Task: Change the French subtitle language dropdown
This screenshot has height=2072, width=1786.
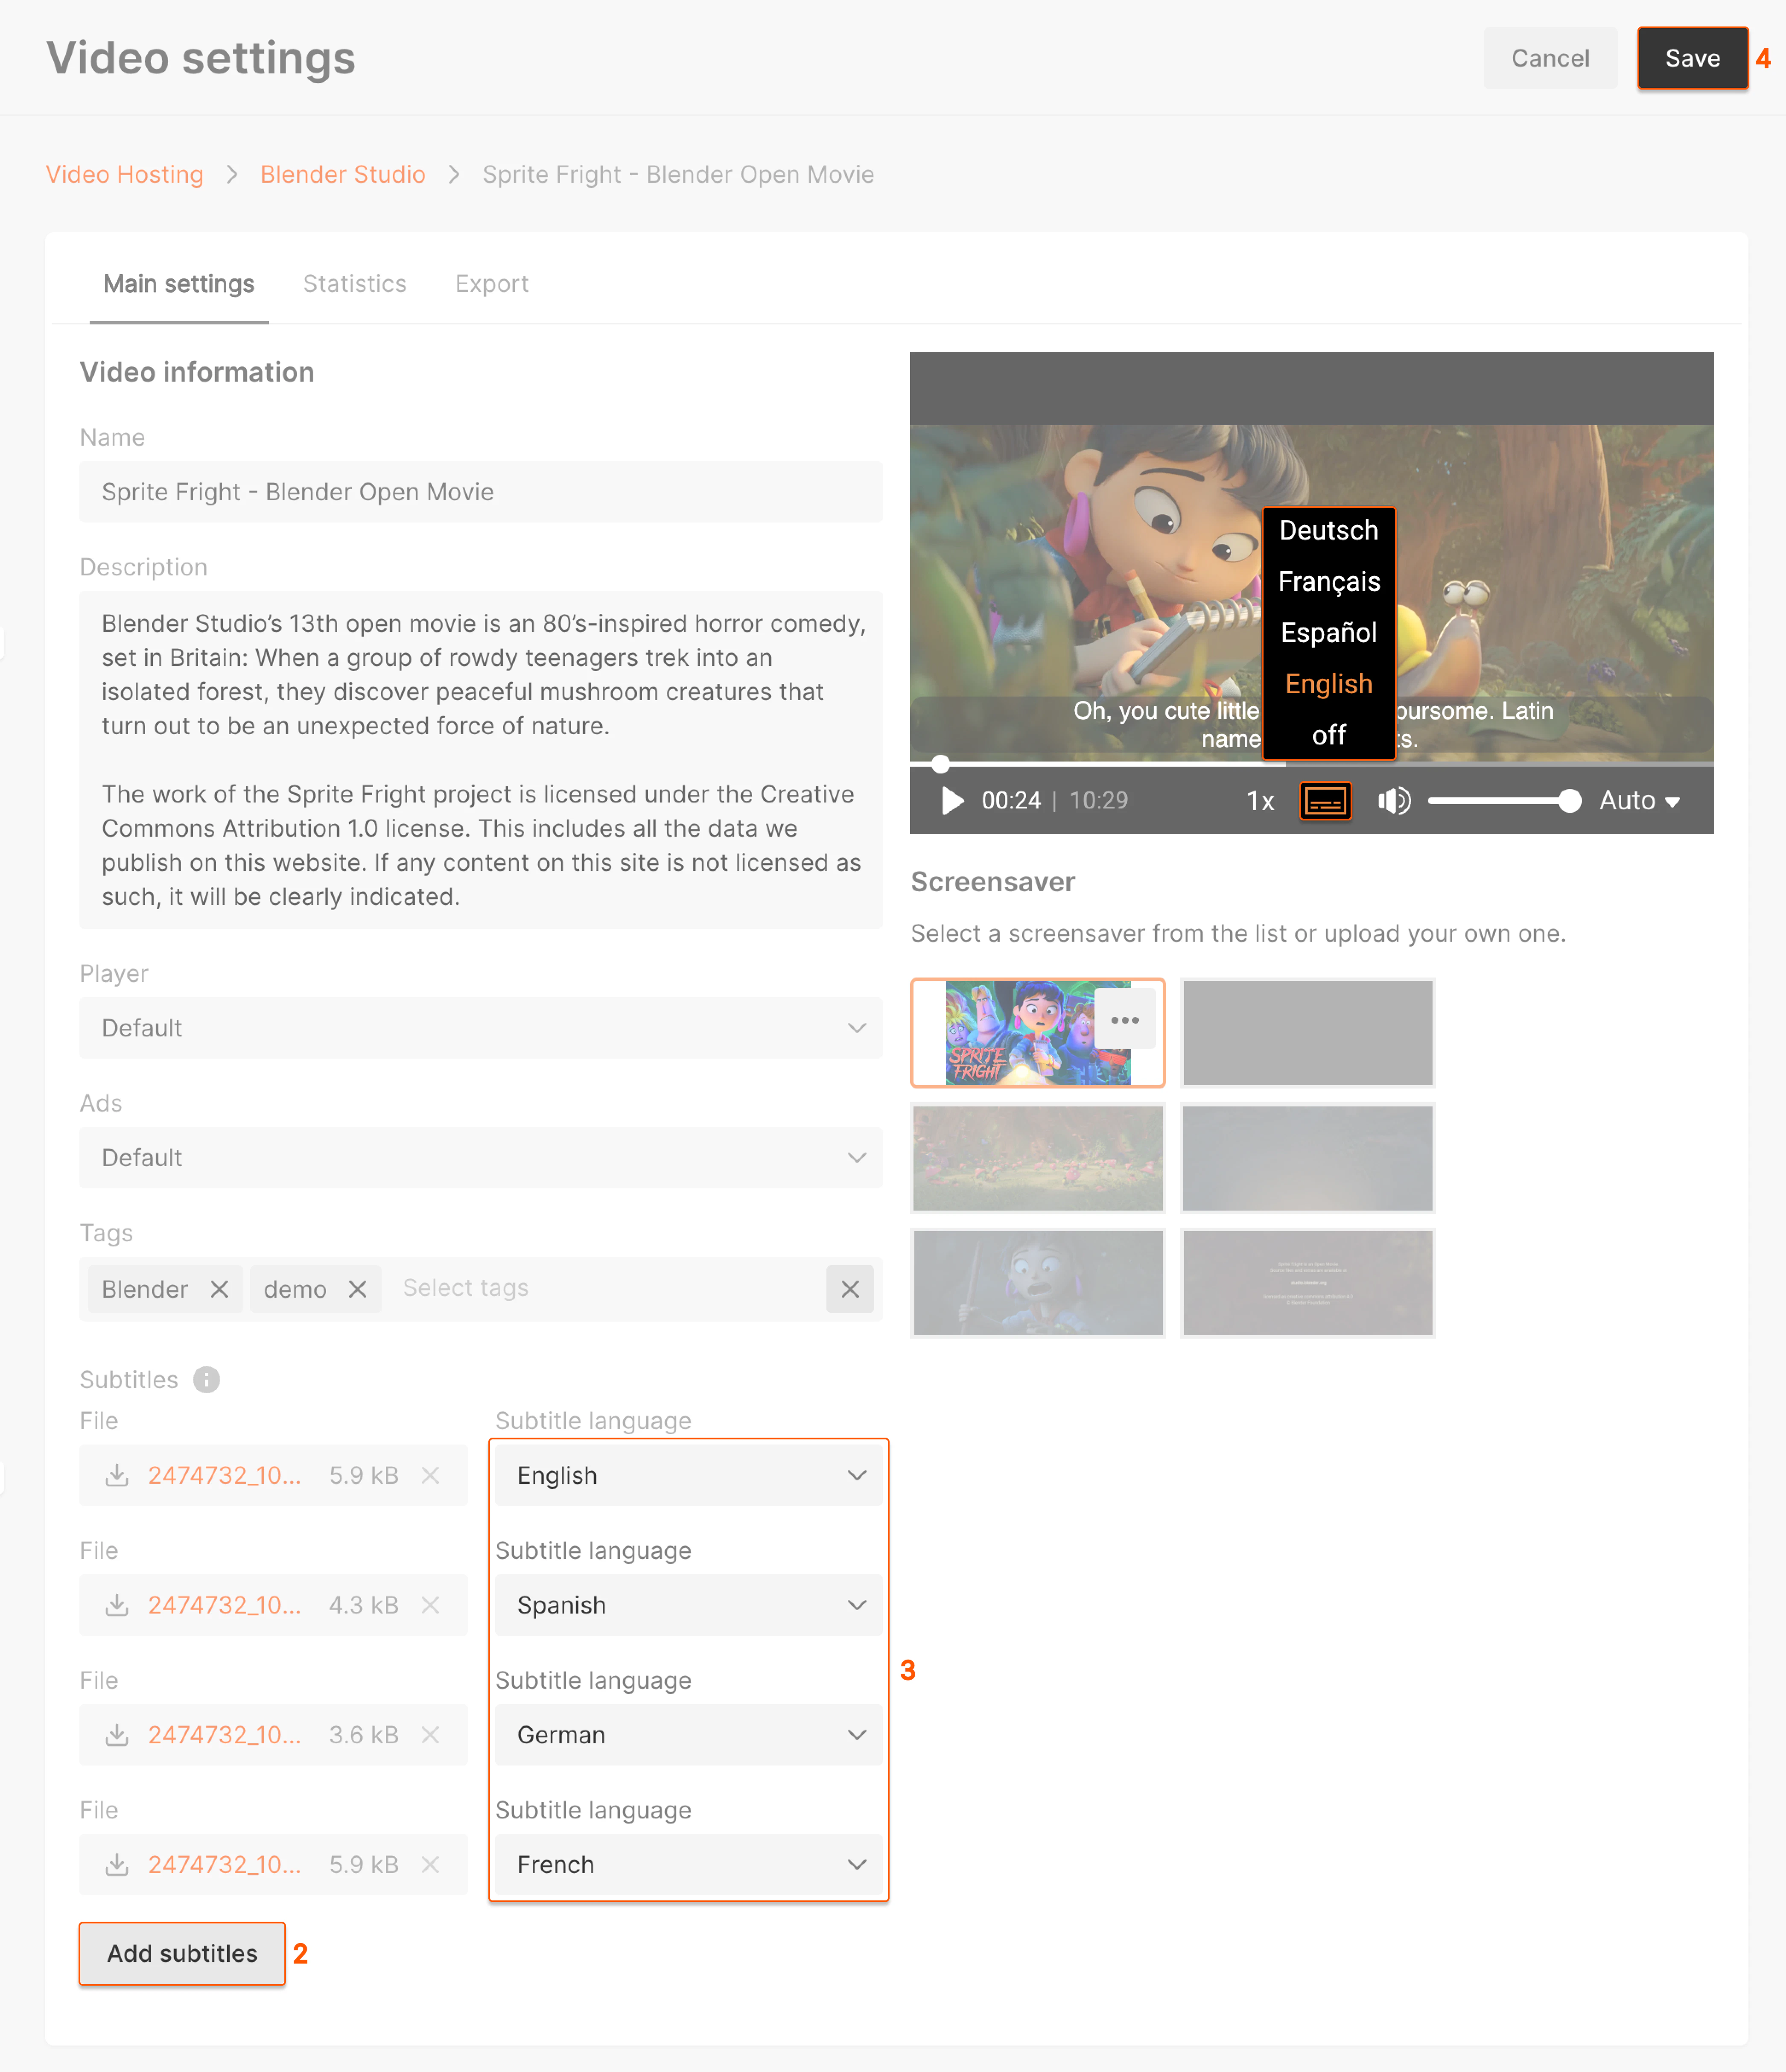Action: (687, 1864)
